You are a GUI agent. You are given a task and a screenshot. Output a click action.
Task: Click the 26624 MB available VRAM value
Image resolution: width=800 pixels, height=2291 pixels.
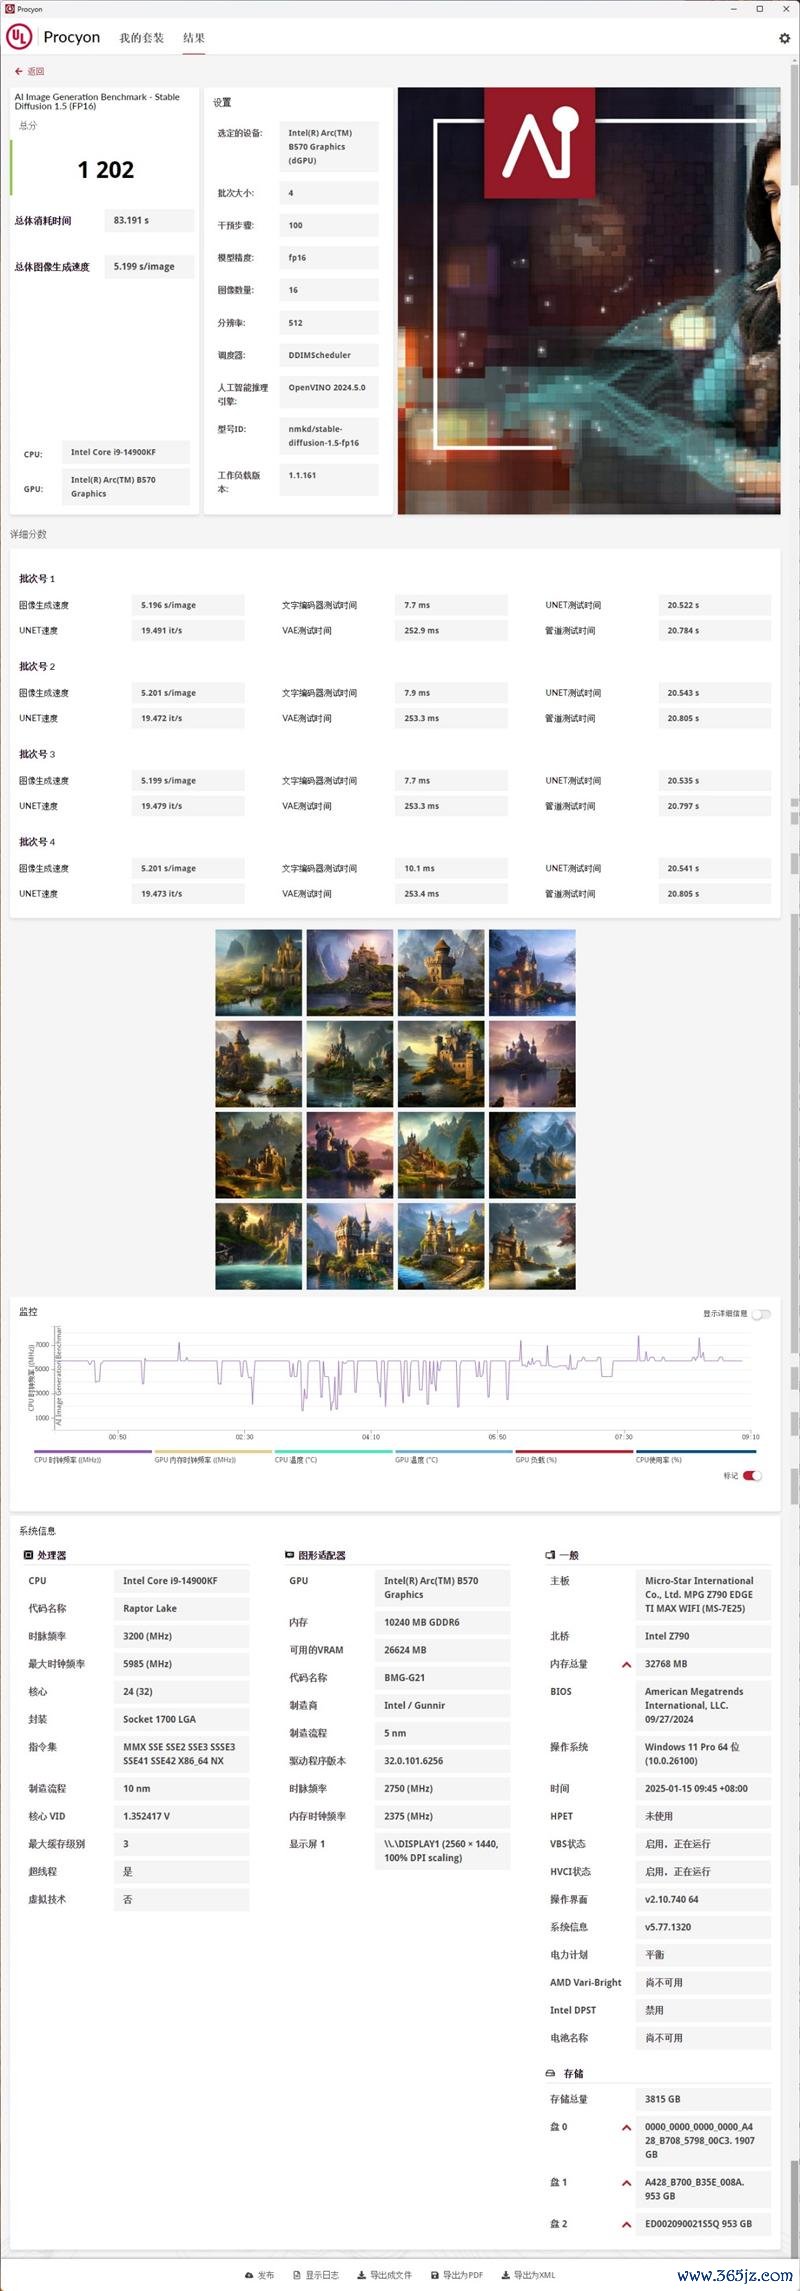442,1650
